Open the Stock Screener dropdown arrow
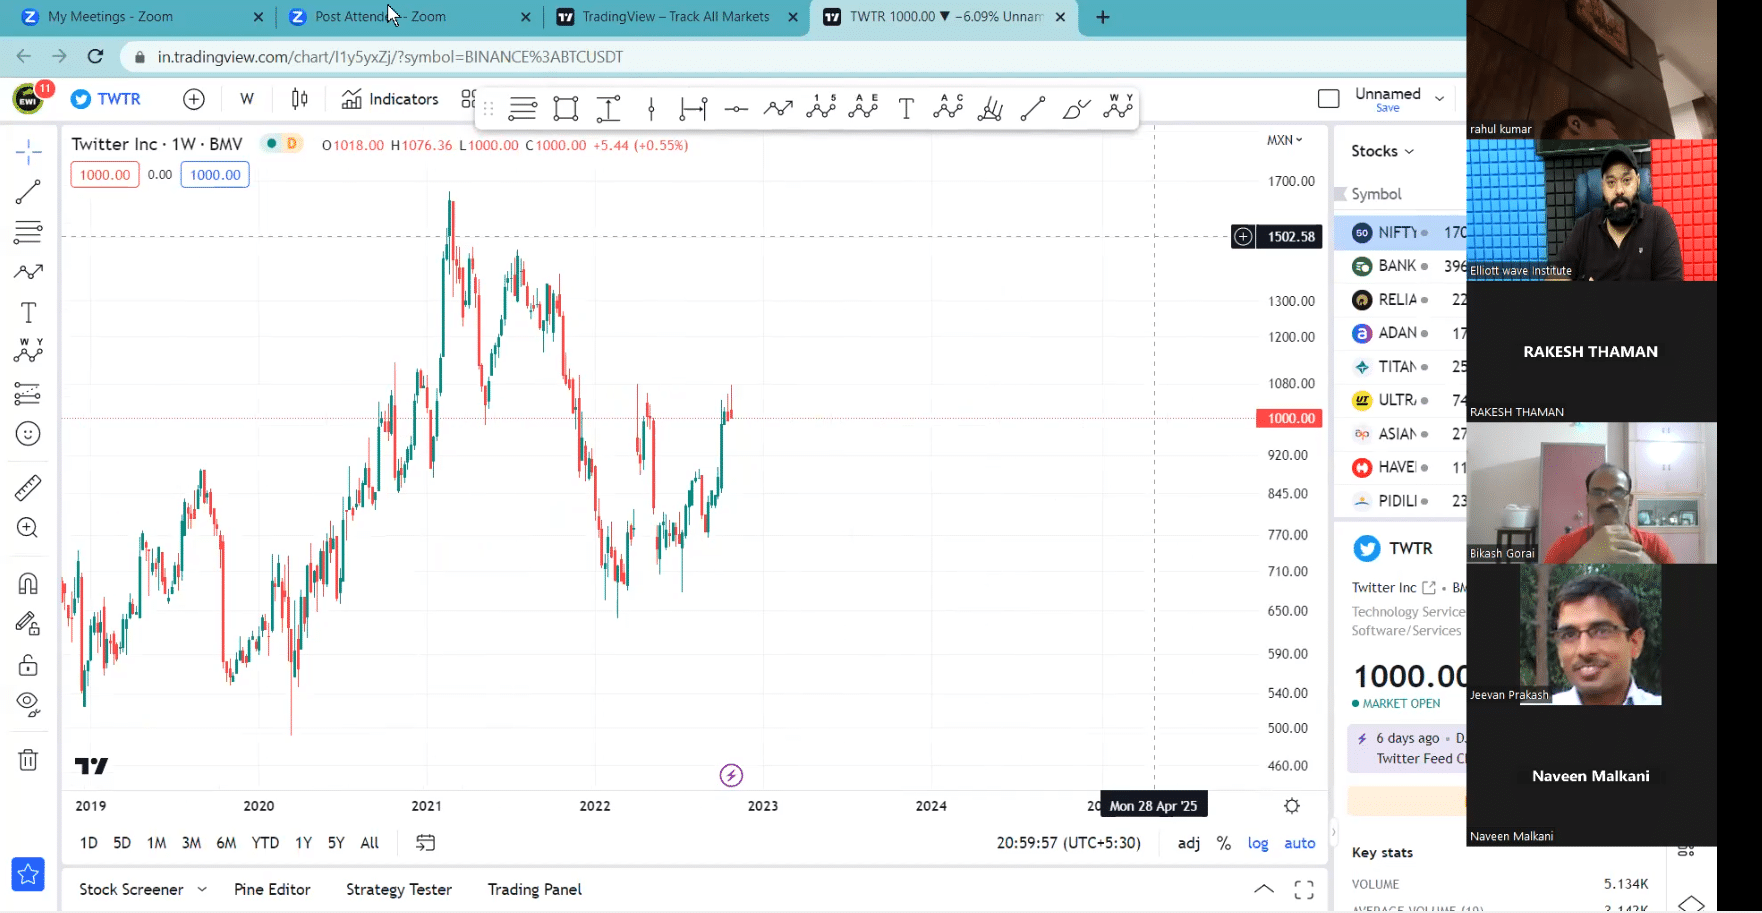The width and height of the screenshot is (1762, 913). 202,889
